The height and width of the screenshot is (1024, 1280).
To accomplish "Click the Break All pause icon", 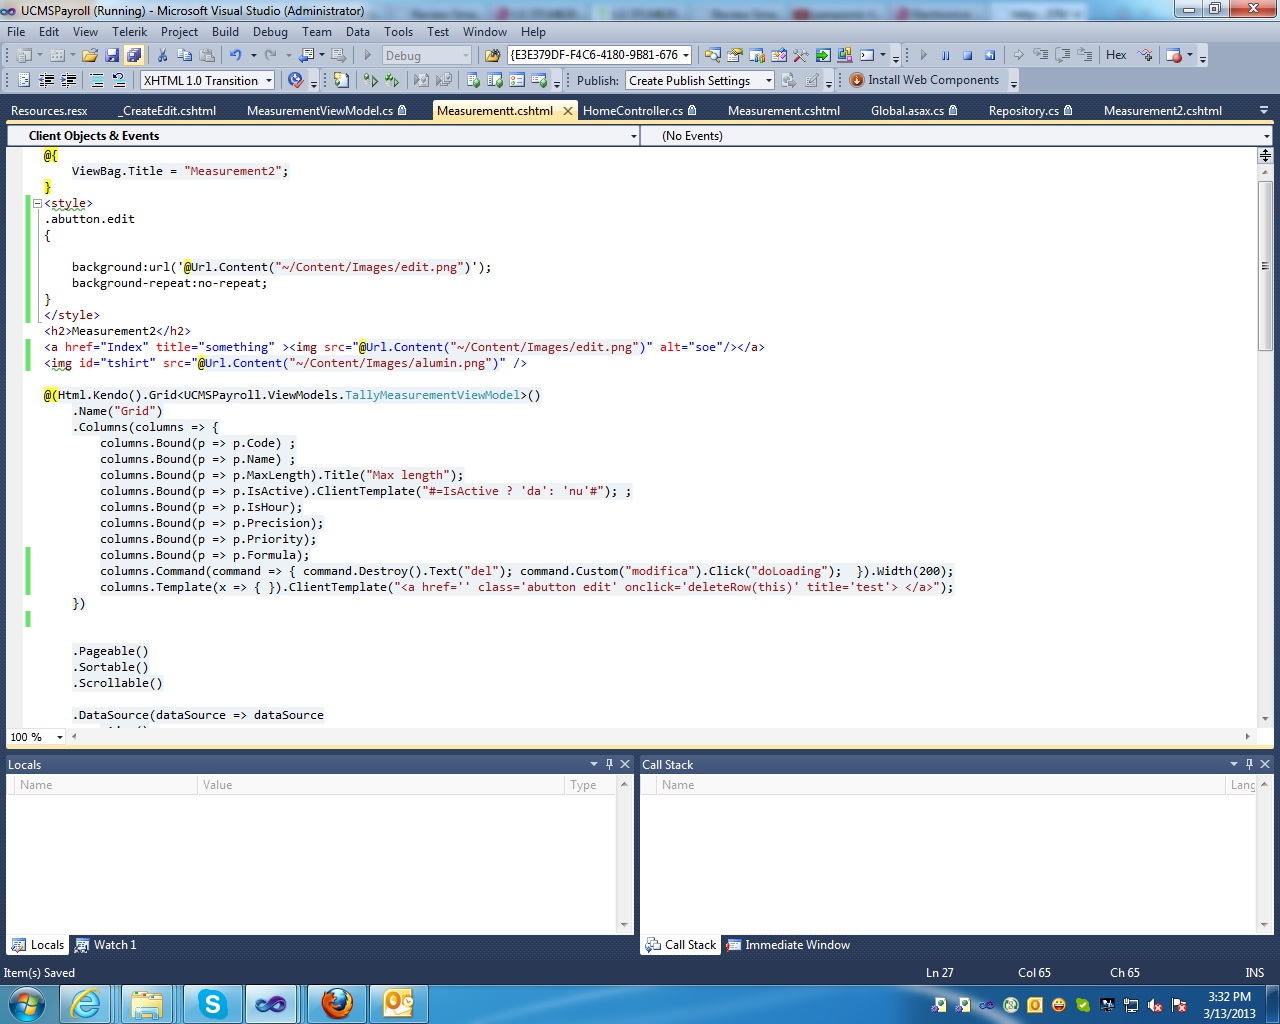I will pos(945,56).
